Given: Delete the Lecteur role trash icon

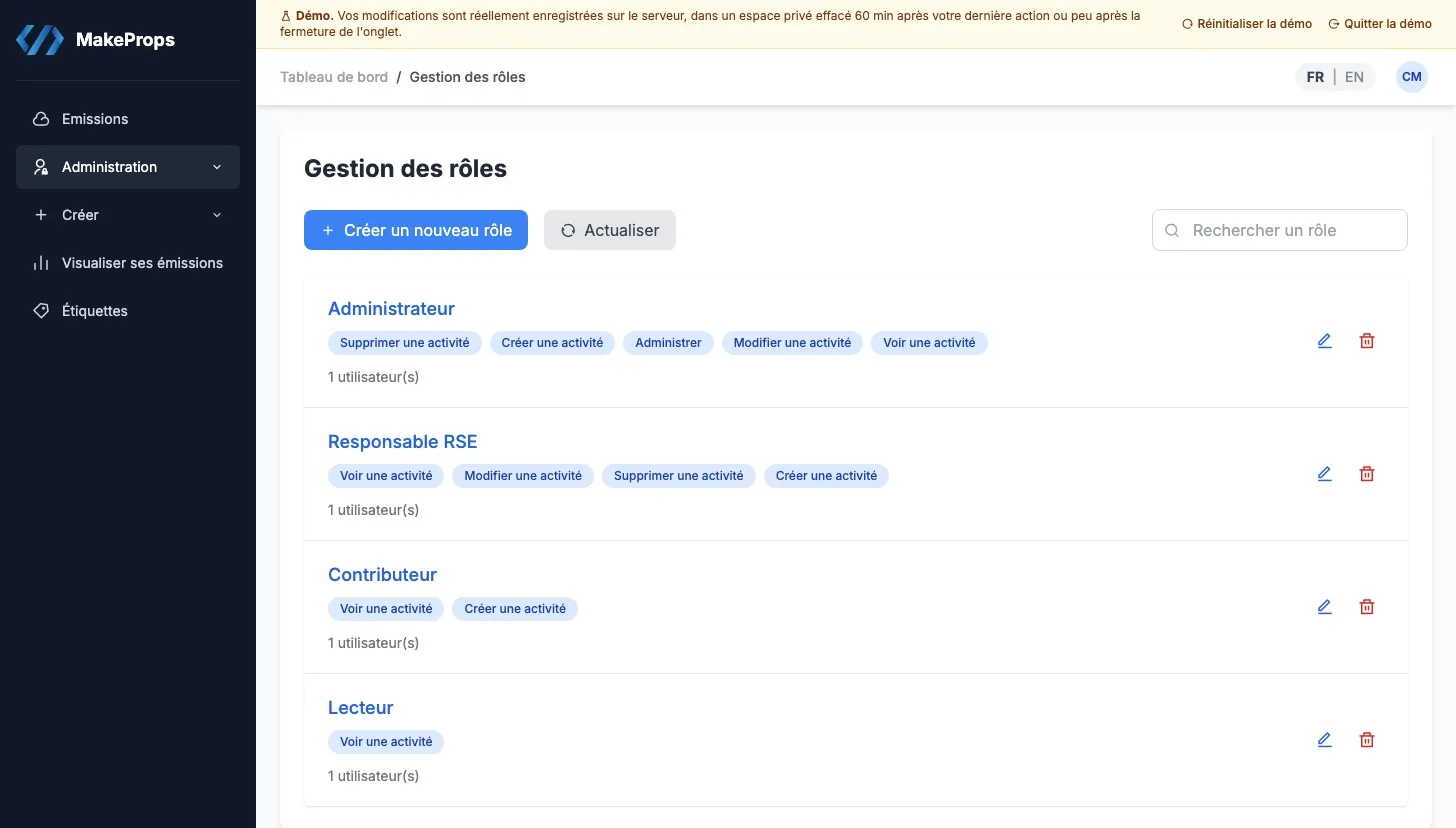Looking at the screenshot, I should [1367, 740].
